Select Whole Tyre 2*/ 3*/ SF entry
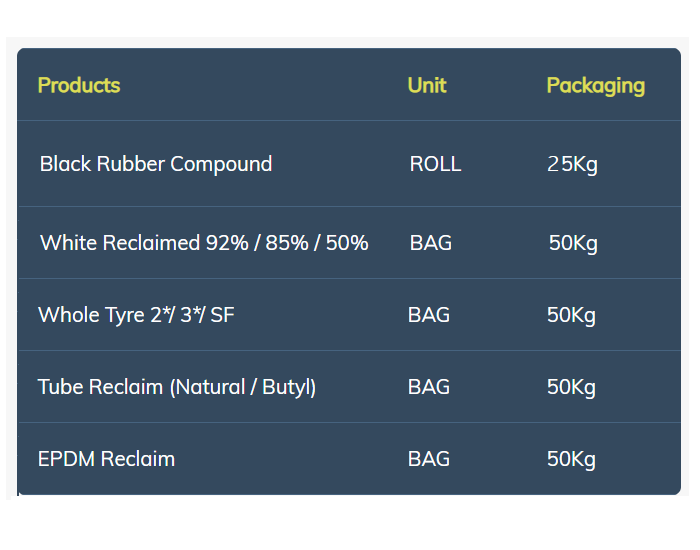 point(136,315)
